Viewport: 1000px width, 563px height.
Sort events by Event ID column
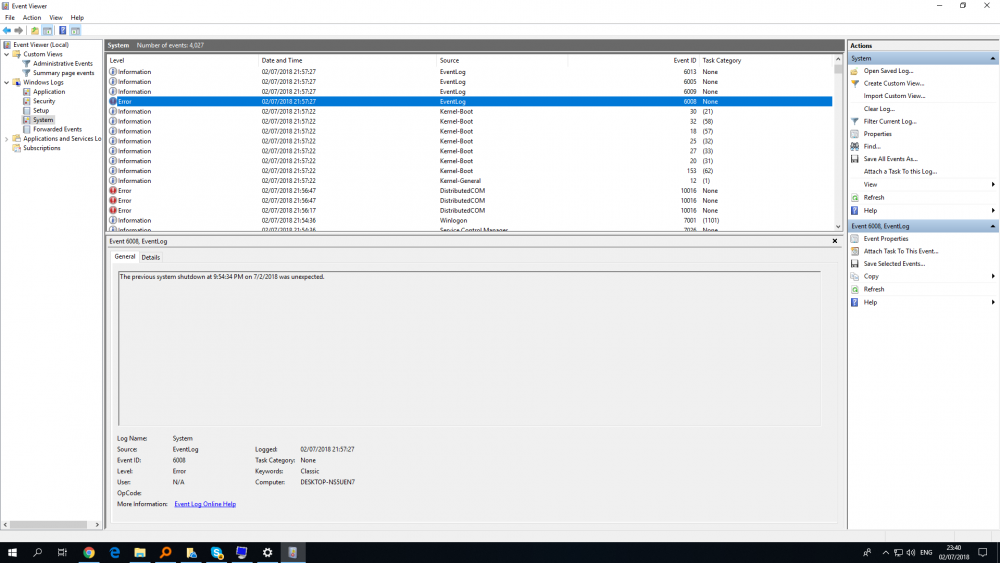coord(633,61)
